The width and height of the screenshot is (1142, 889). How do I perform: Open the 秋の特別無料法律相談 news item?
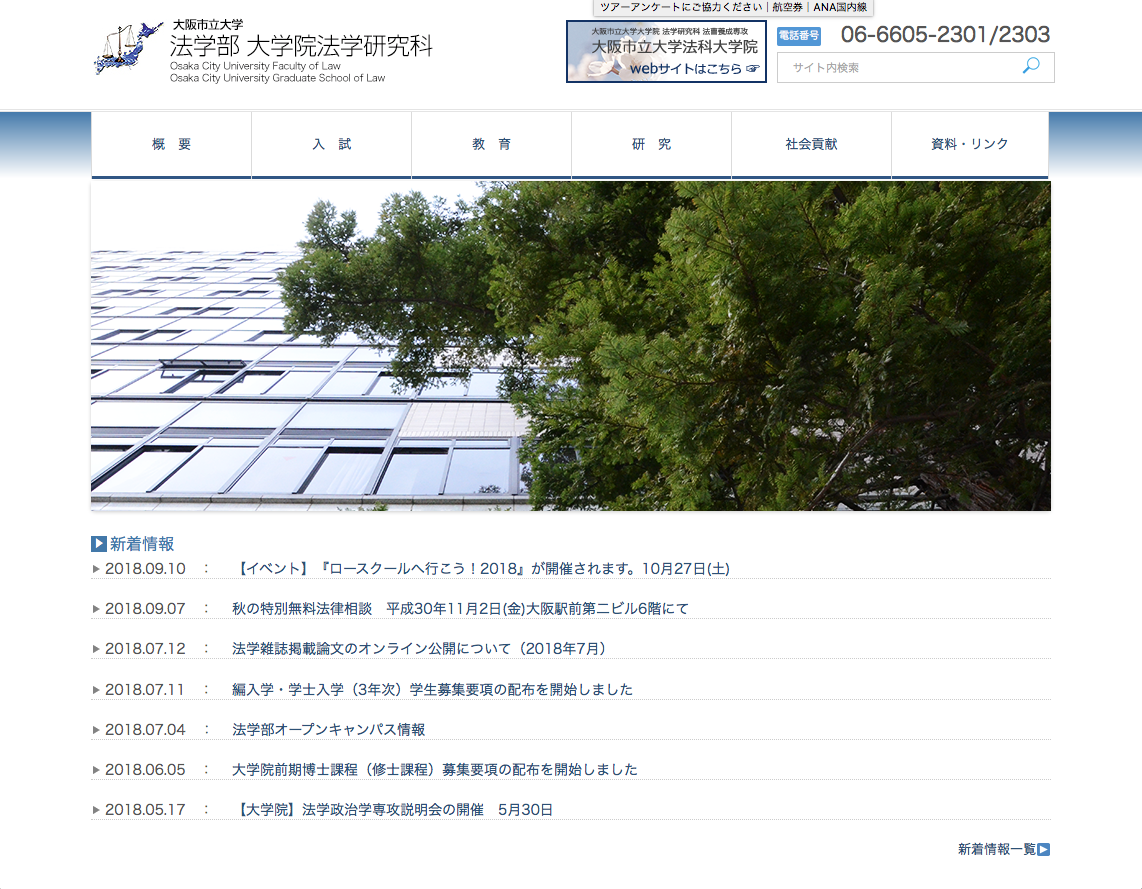tap(460, 609)
